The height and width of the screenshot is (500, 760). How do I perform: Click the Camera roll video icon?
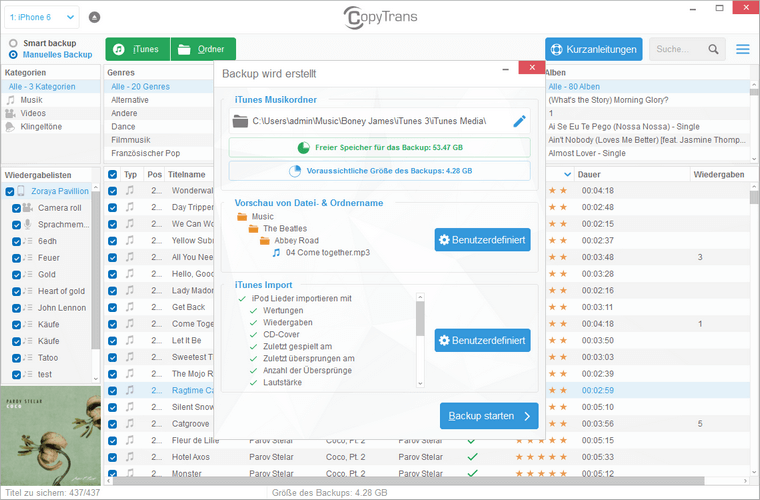(28, 208)
